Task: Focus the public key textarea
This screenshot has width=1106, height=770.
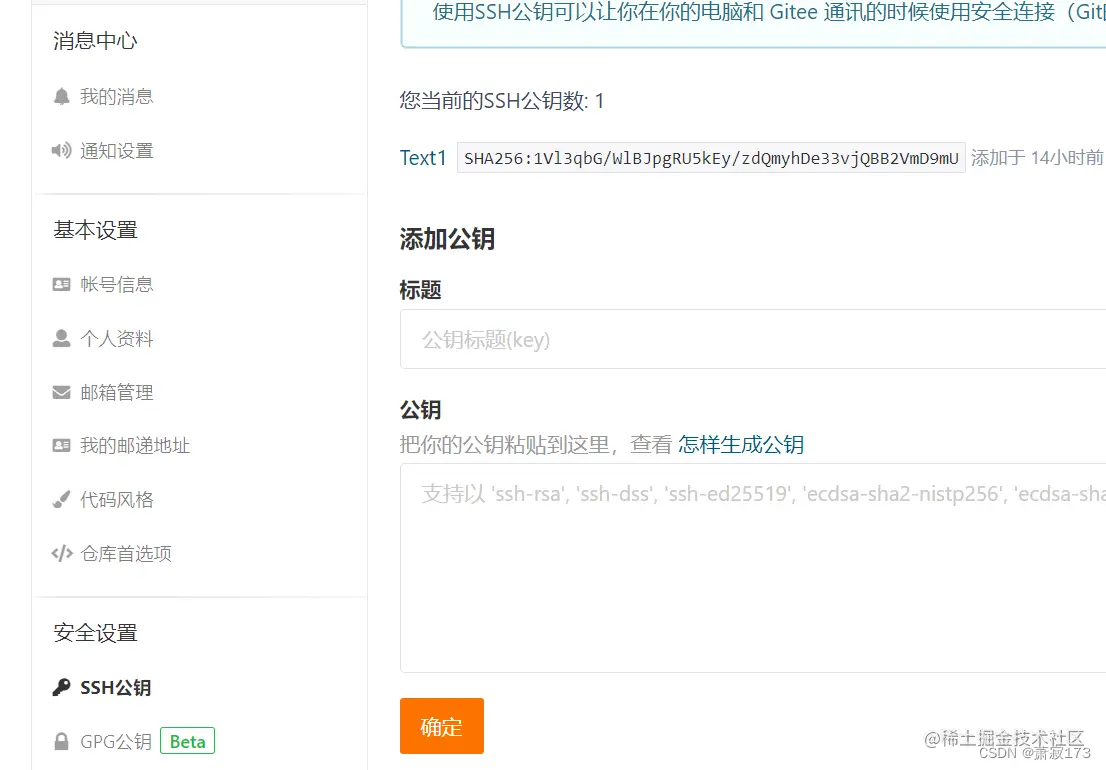Action: pos(753,568)
